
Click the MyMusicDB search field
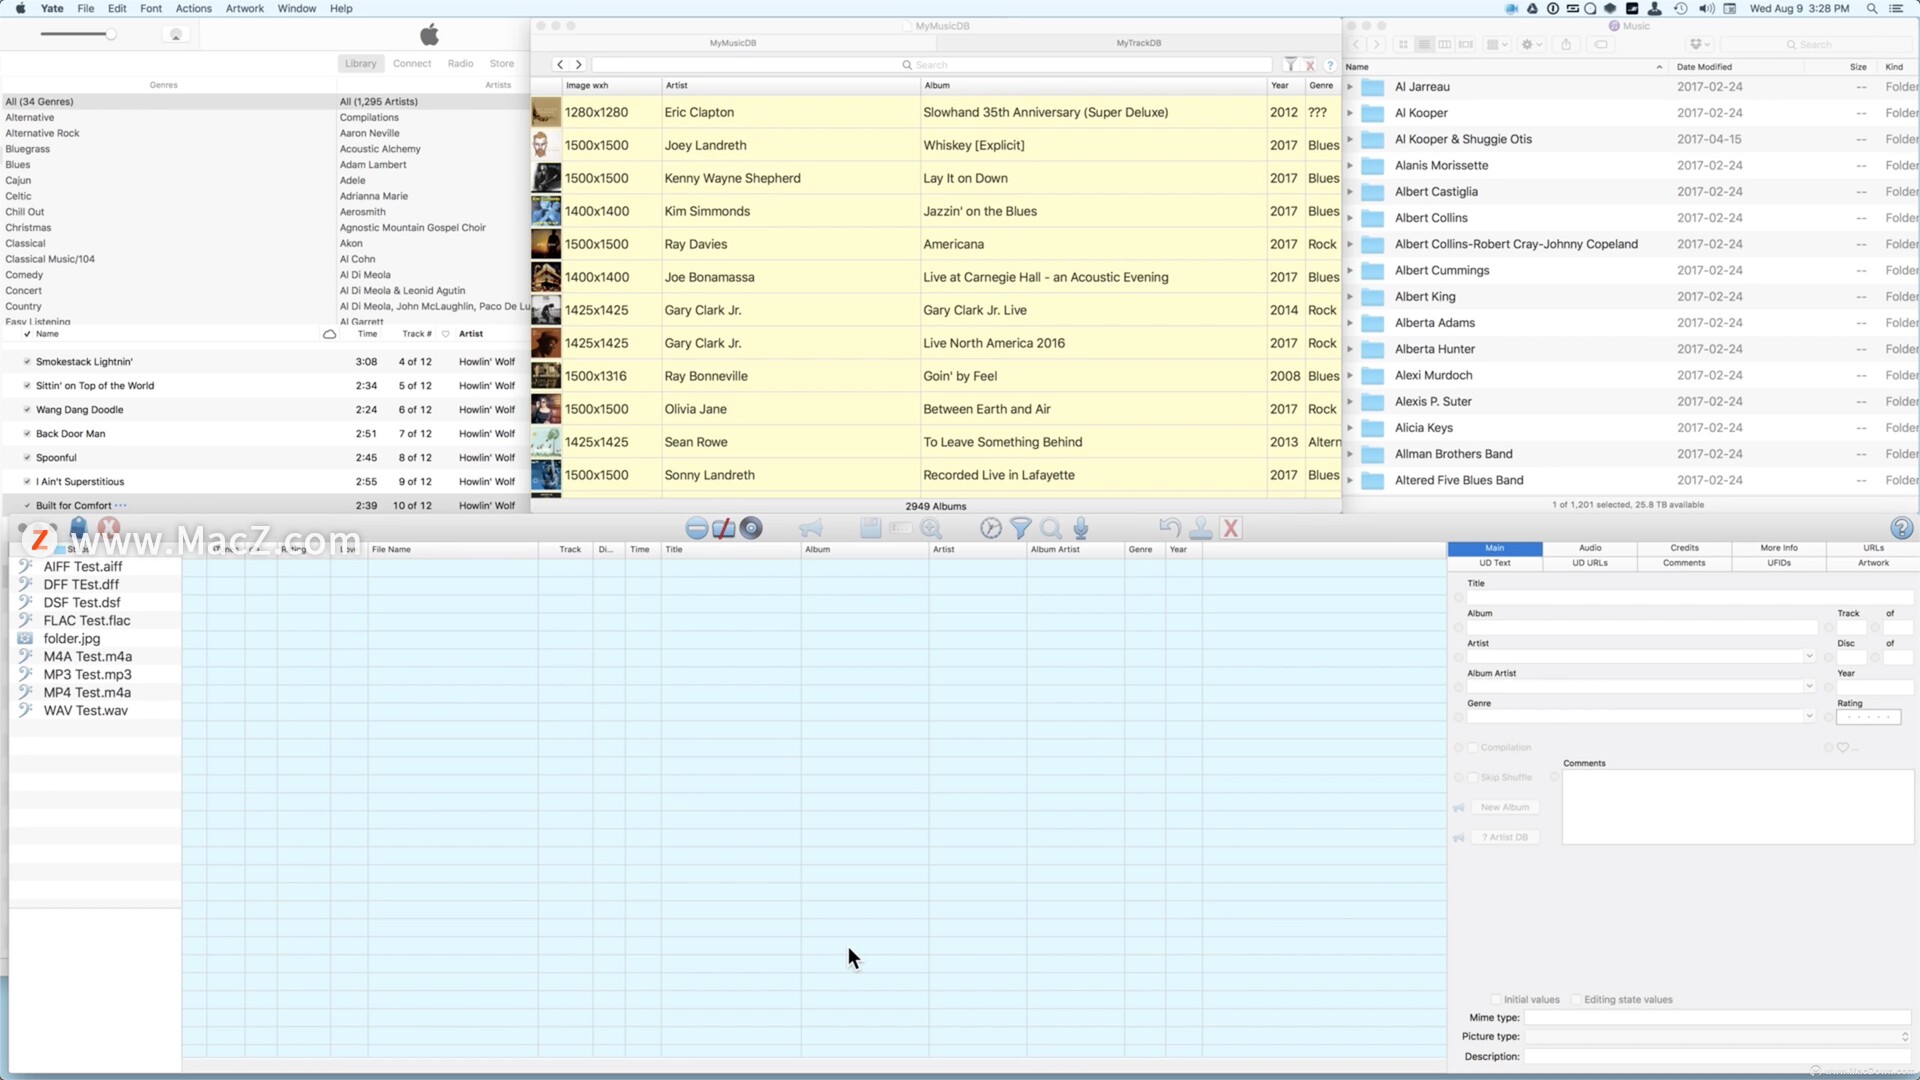point(932,65)
